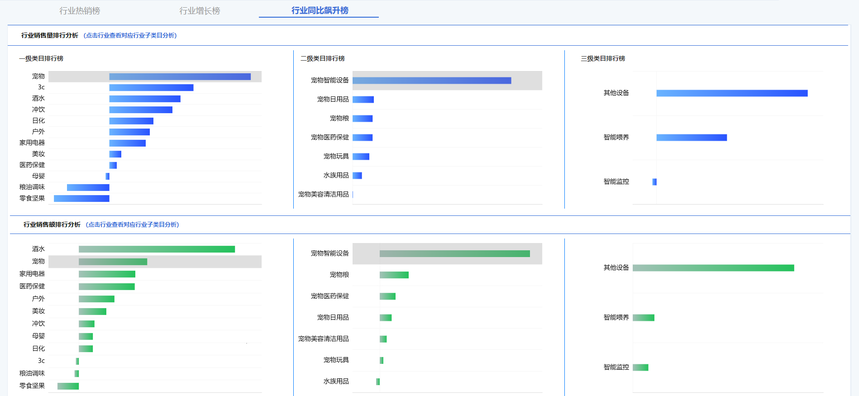This screenshot has width=859, height=396.
Task: Click blue 宠物智能设备 bar in second-level chart
Action: (x=432, y=81)
